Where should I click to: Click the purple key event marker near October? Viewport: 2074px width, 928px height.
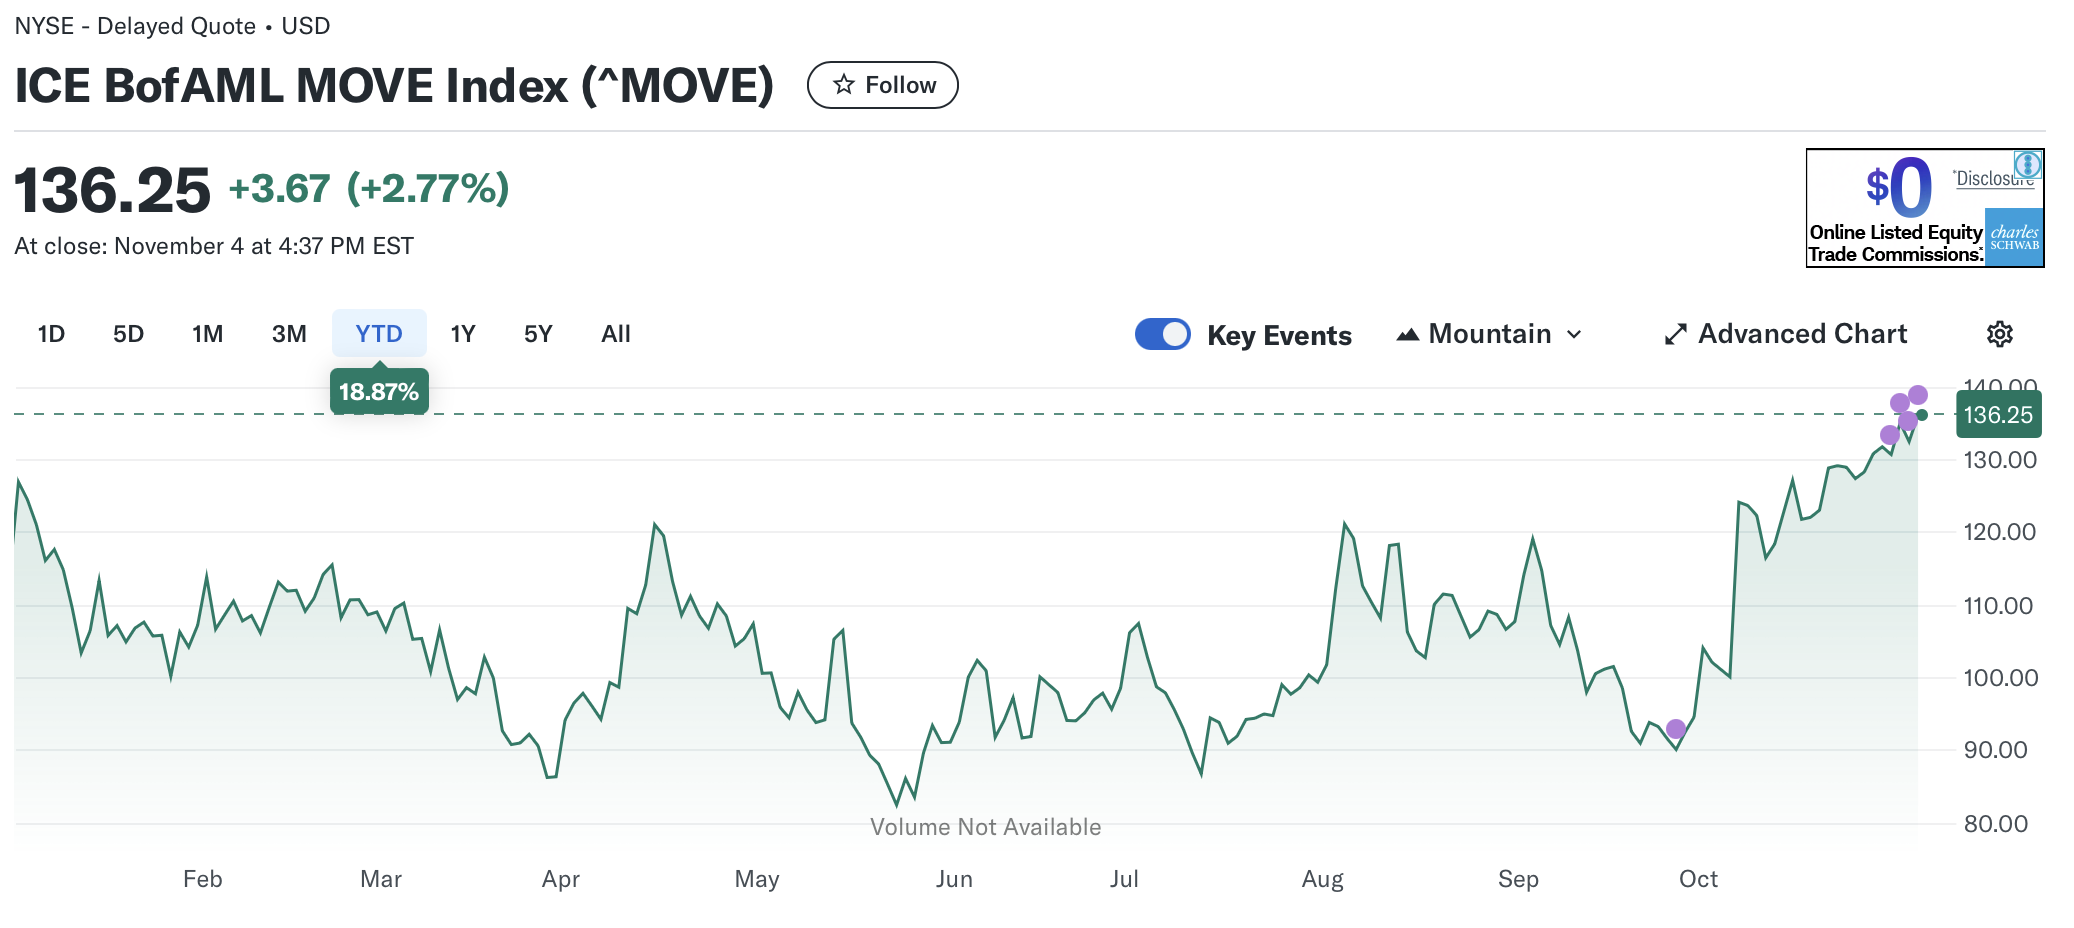click(x=1676, y=729)
